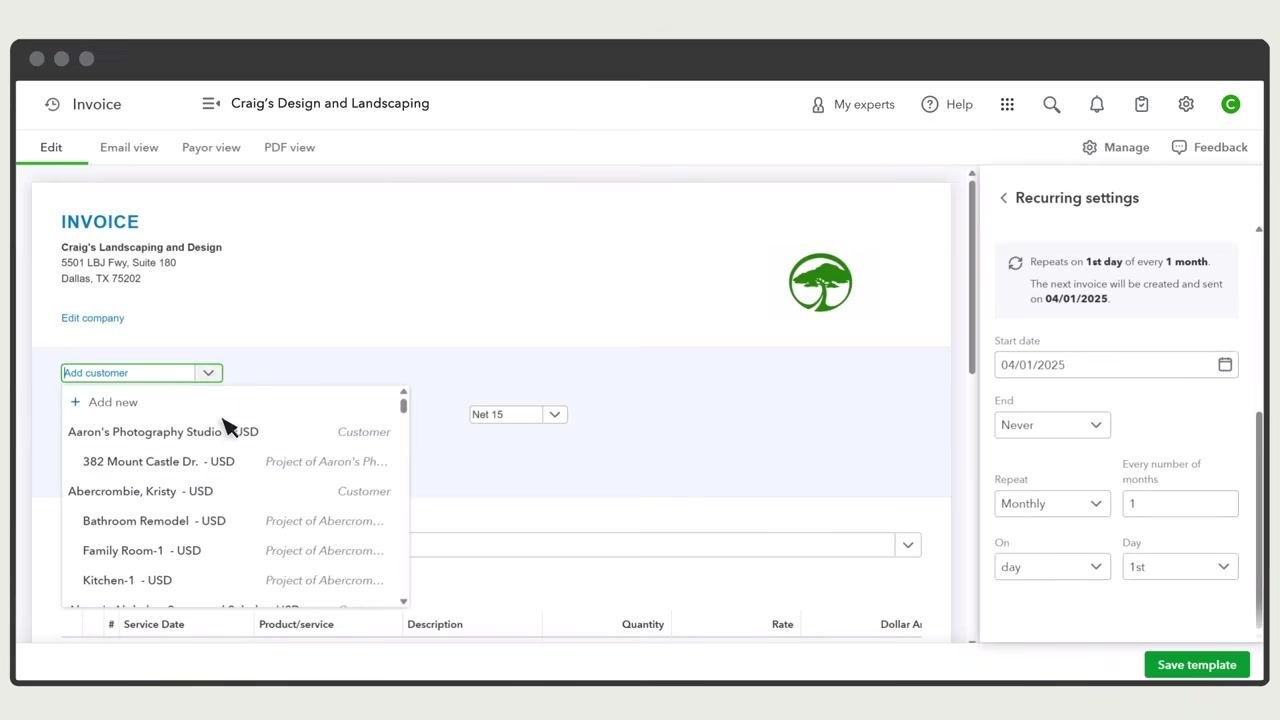This screenshot has height=720, width=1280.
Task: Switch to the Edit tab
Action: tap(51, 147)
